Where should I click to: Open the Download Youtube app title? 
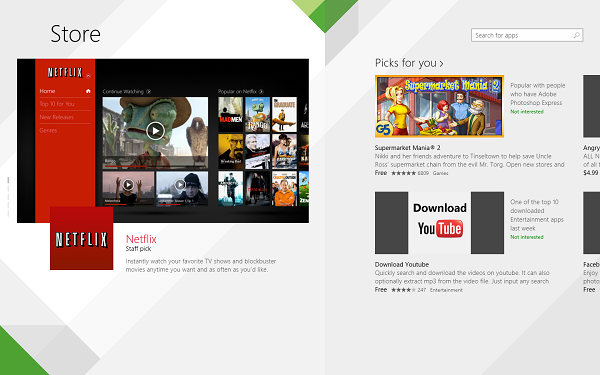tap(402, 264)
